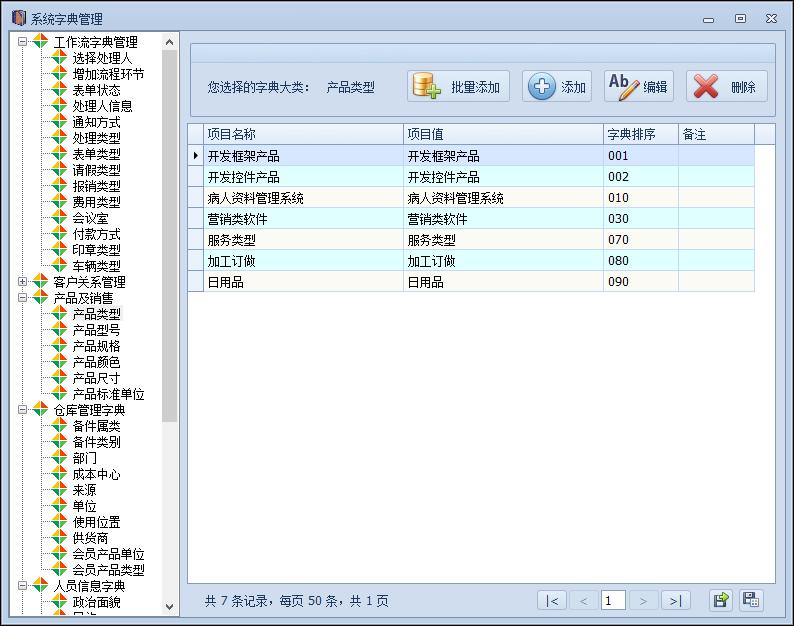Click the 备注 column header

point(717,134)
